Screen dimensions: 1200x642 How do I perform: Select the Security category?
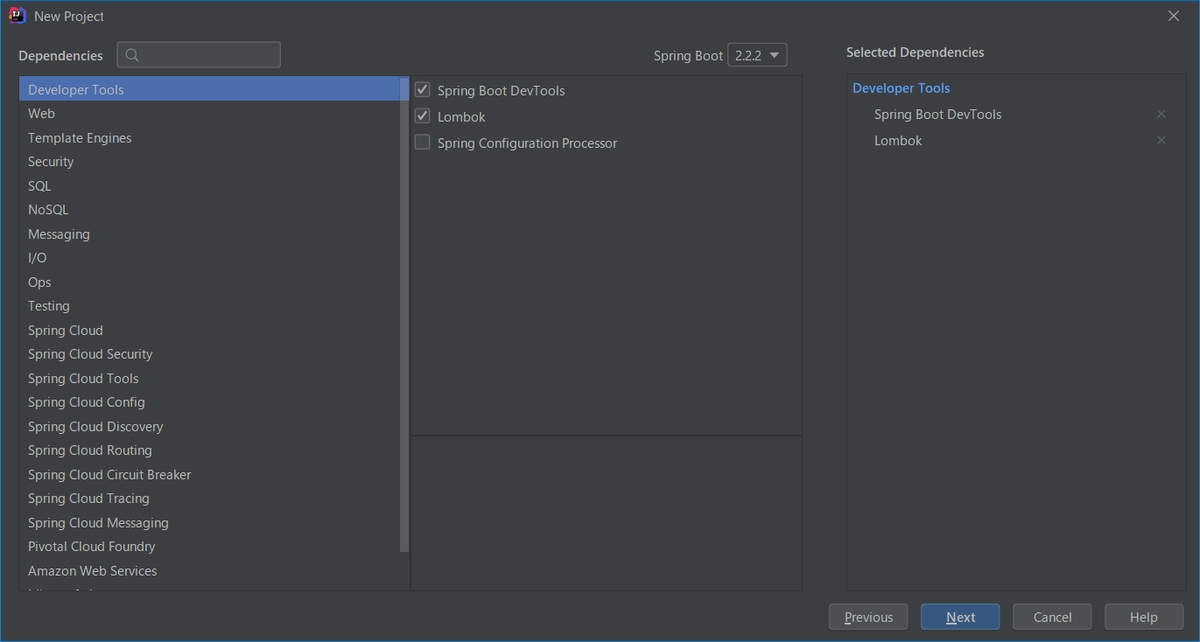coord(209,161)
